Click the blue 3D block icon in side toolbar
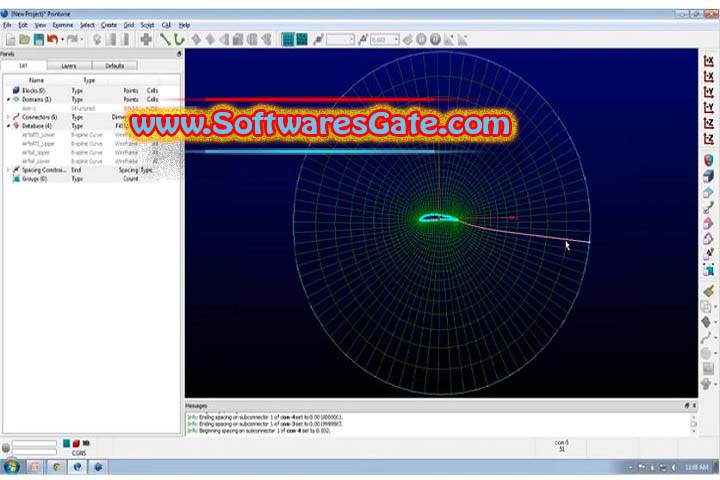This screenshot has height=480, width=720. point(709,176)
